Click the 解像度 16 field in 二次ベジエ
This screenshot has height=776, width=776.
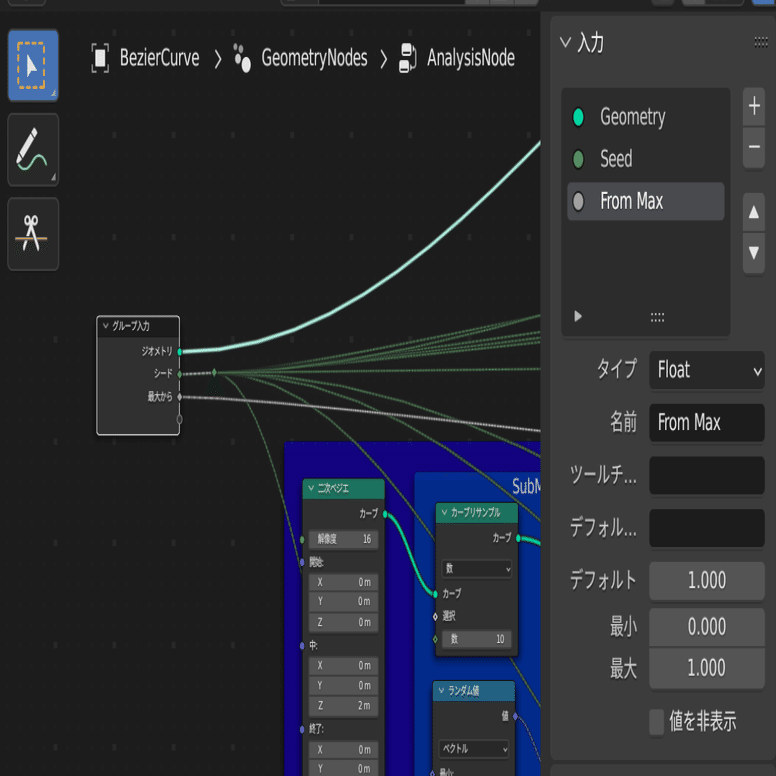pyautogui.click(x=343, y=539)
